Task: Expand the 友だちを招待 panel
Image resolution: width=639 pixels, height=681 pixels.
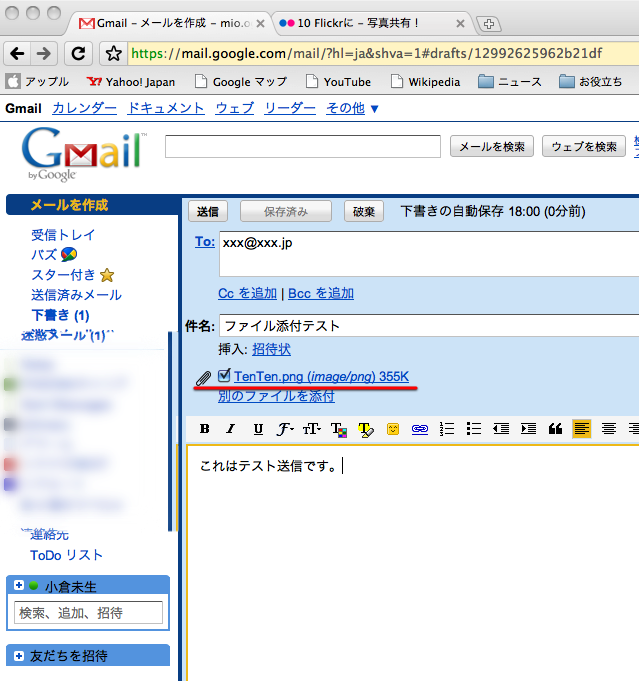Action: coord(19,656)
